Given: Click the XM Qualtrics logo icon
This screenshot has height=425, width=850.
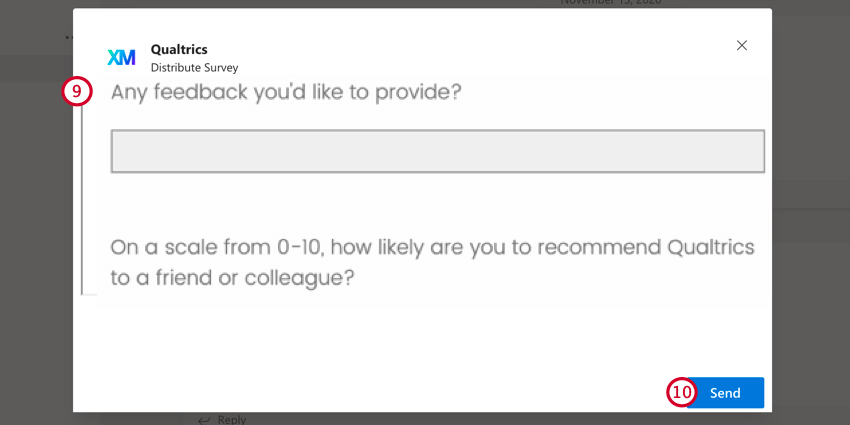Looking at the screenshot, I should coord(121,57).
